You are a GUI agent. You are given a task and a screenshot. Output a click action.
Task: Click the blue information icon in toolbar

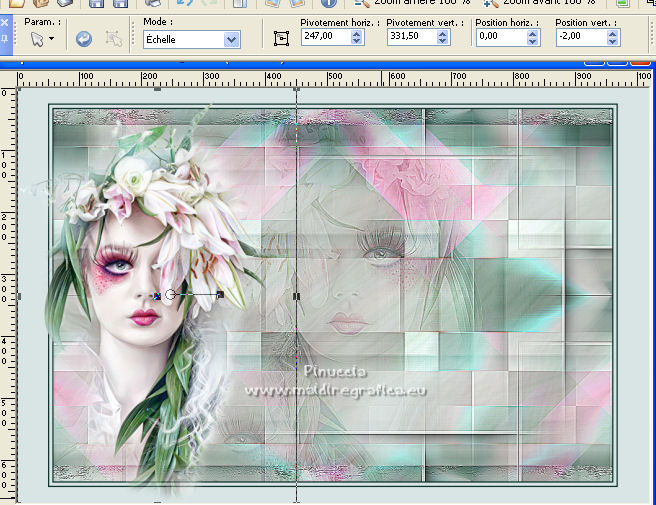click(328, 3)
